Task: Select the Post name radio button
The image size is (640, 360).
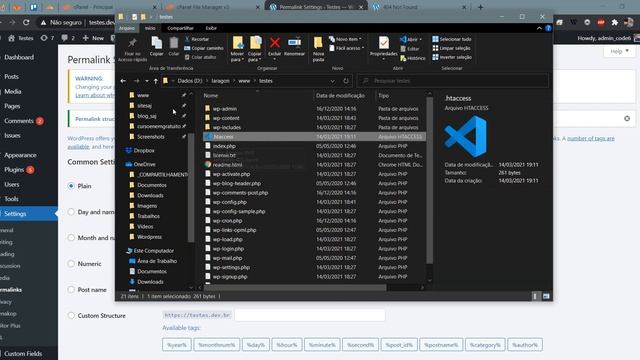Action: click(71, 290)
